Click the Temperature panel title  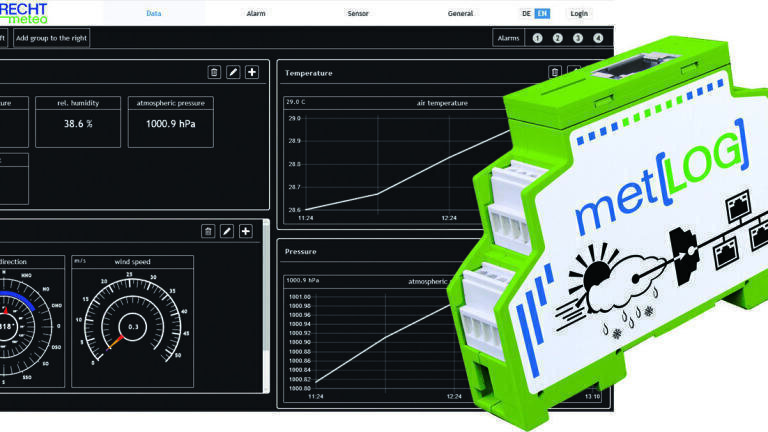[309, 73]
